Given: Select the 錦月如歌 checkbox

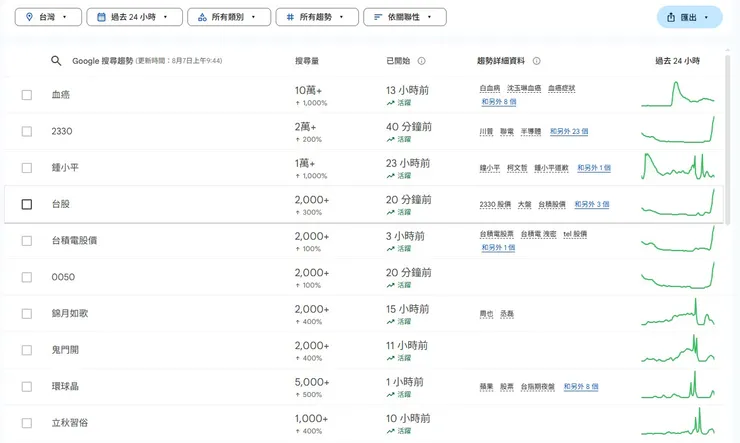Looking at the screenshot, I should coord(27,314).
